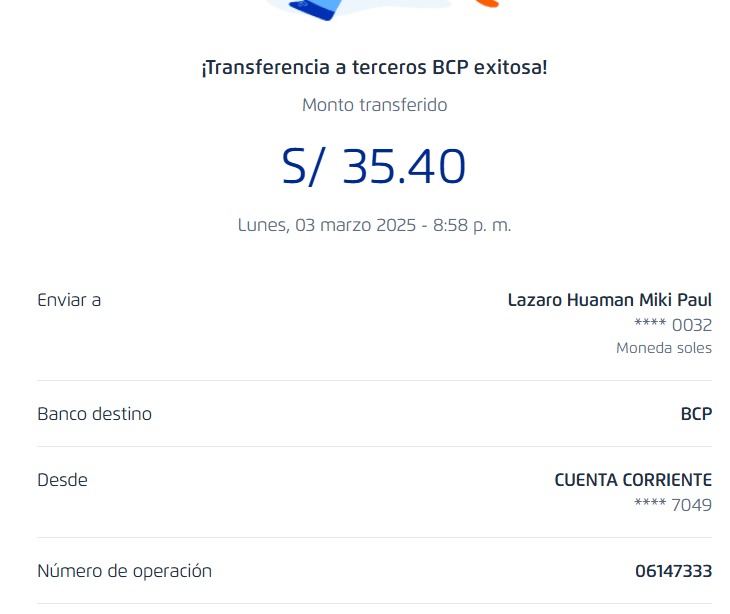730x614 pixels.
Task: Click the "Número de operación" label
Action: click(124, 571)
